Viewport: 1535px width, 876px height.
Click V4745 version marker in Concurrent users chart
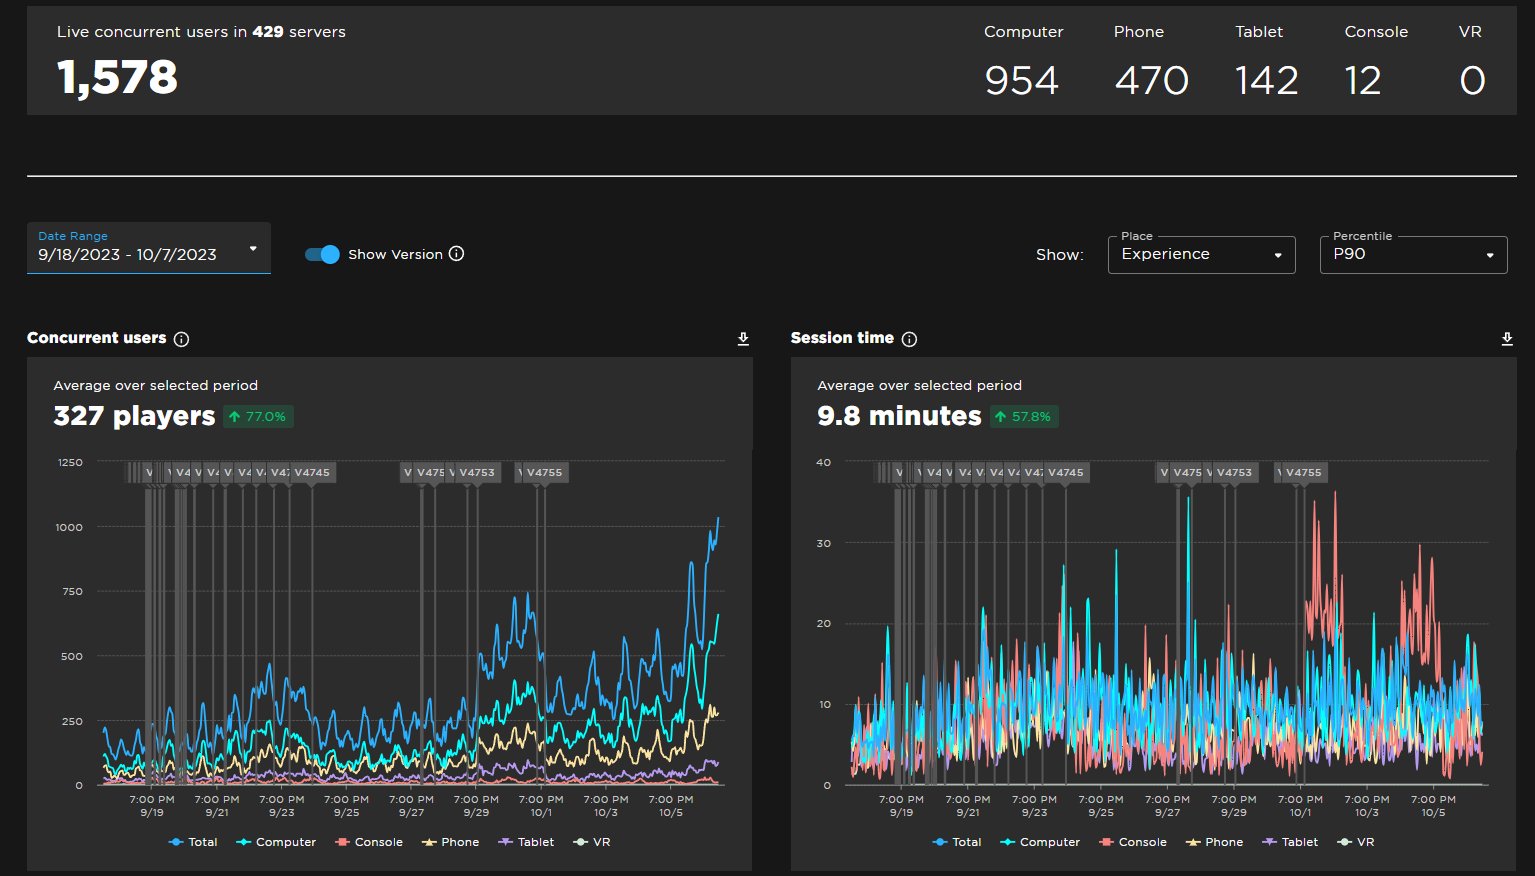(312, 473)
